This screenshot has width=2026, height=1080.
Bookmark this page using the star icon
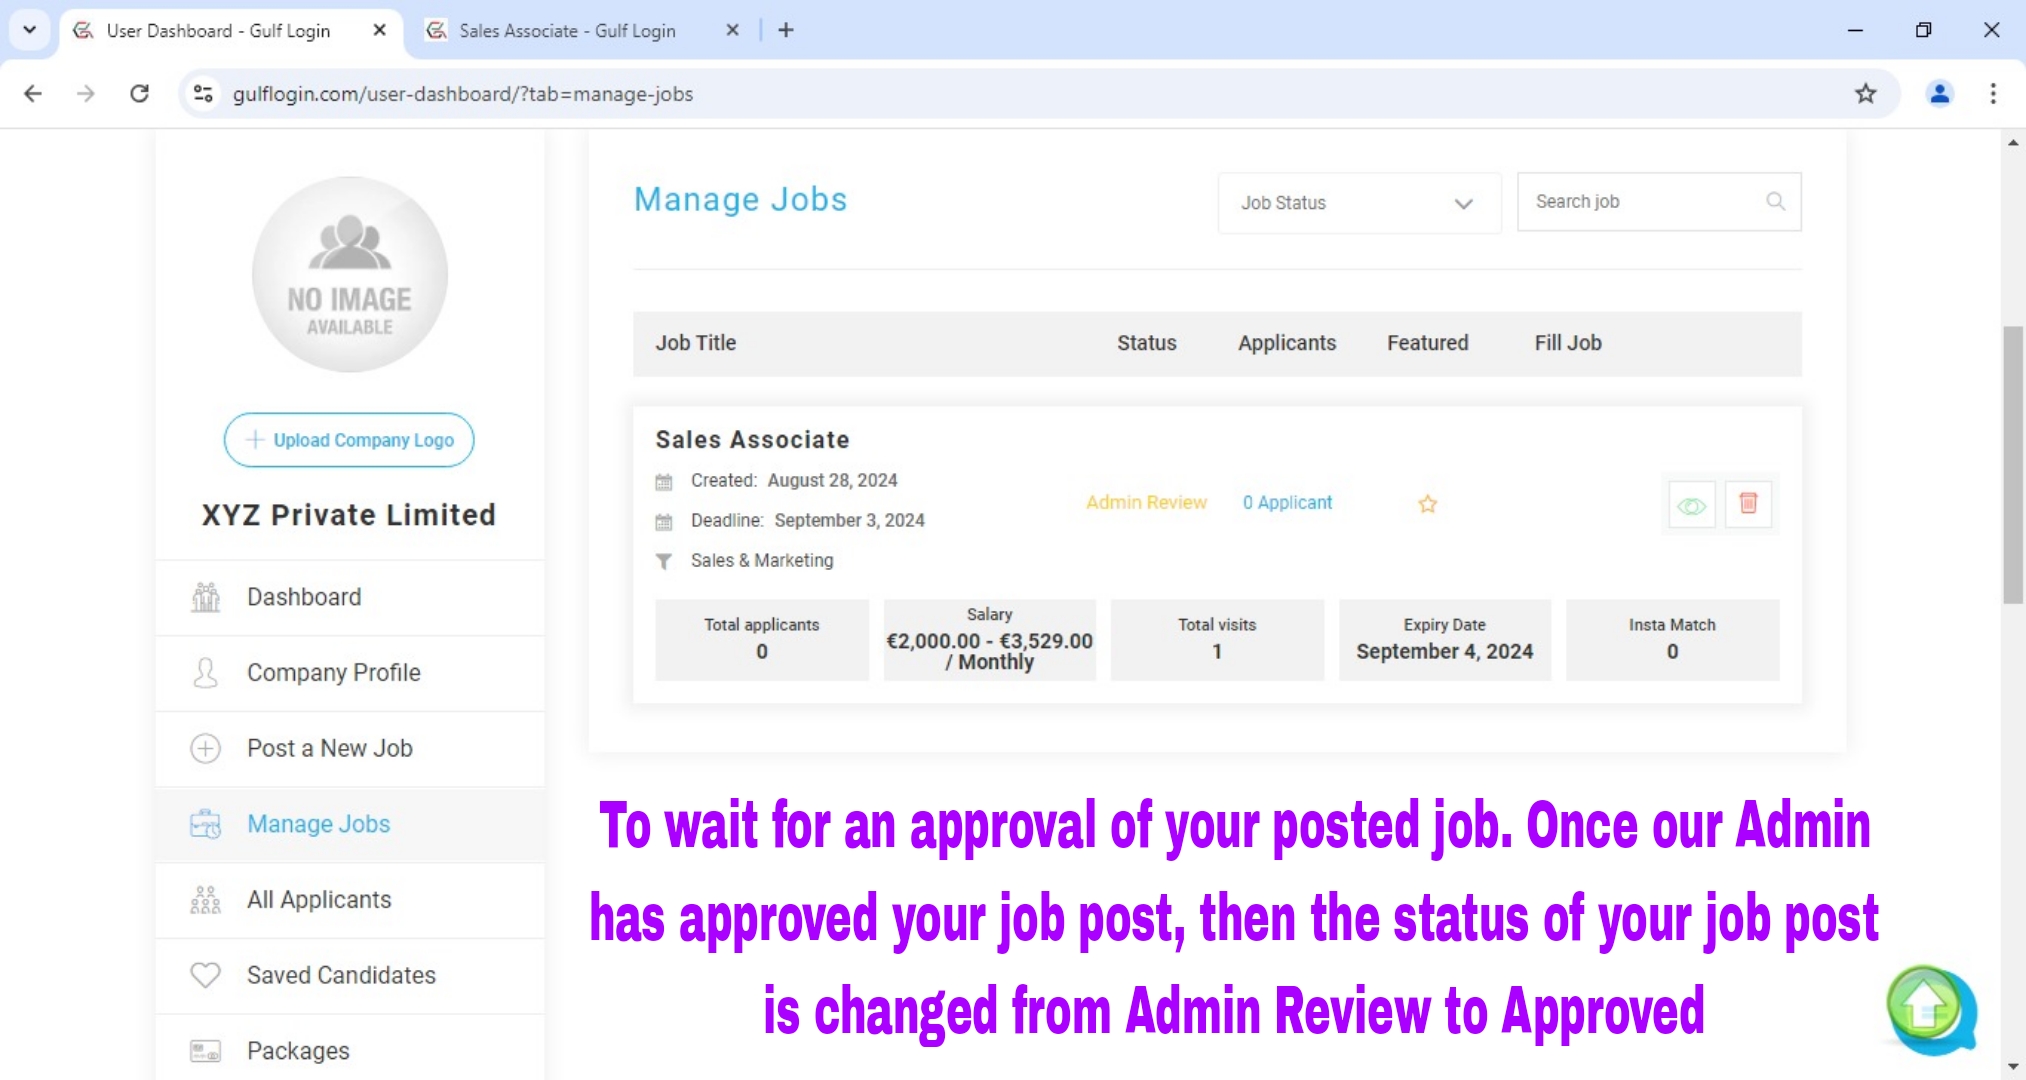tap(1866, 93)
